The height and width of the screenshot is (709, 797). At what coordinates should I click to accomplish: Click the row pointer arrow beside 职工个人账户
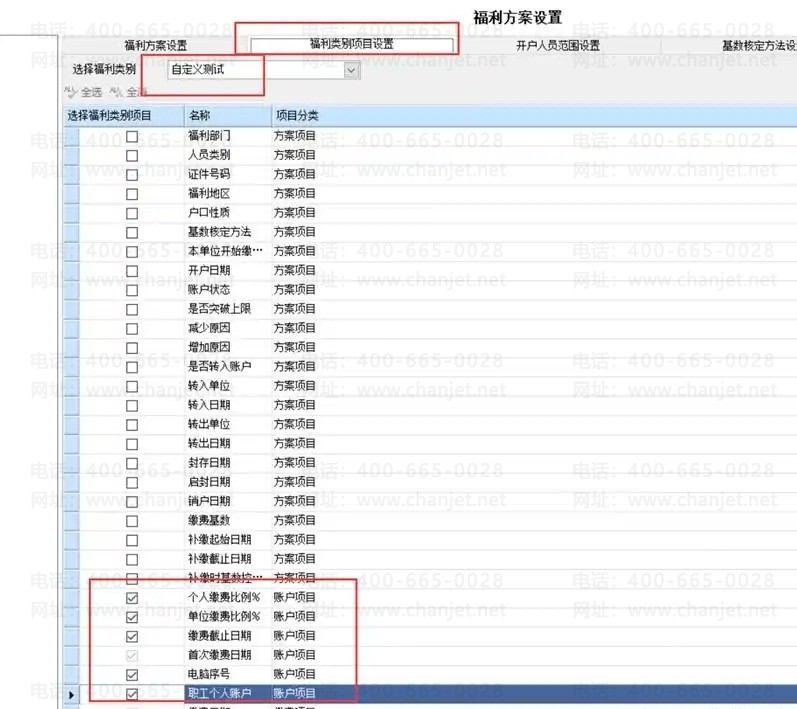click(x=69, y=693)
